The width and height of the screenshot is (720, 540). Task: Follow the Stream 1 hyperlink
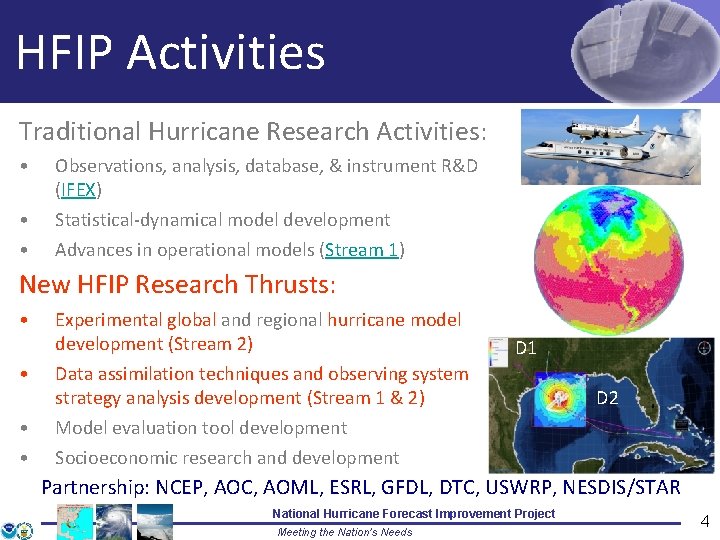tap(361, 250)
